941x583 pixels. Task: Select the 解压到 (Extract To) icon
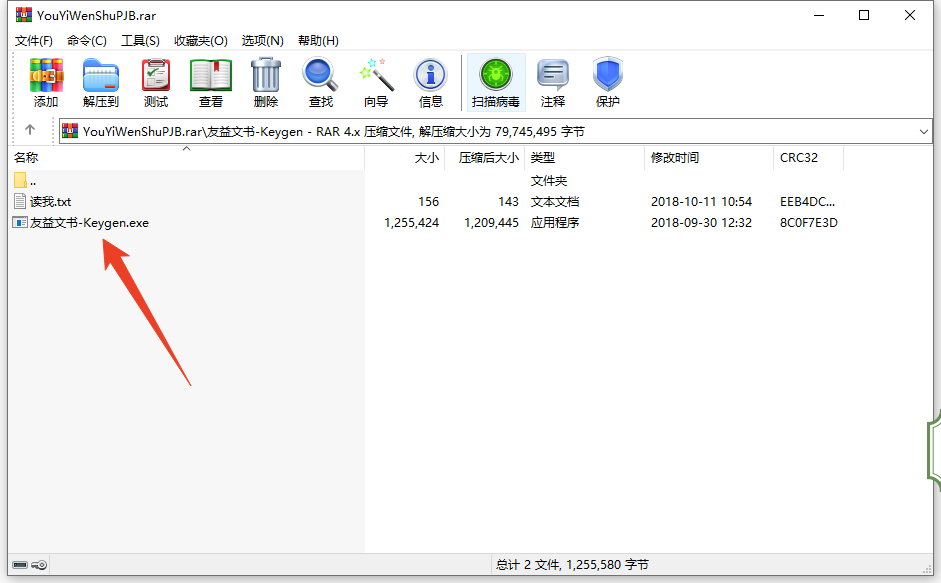(100, 82)
